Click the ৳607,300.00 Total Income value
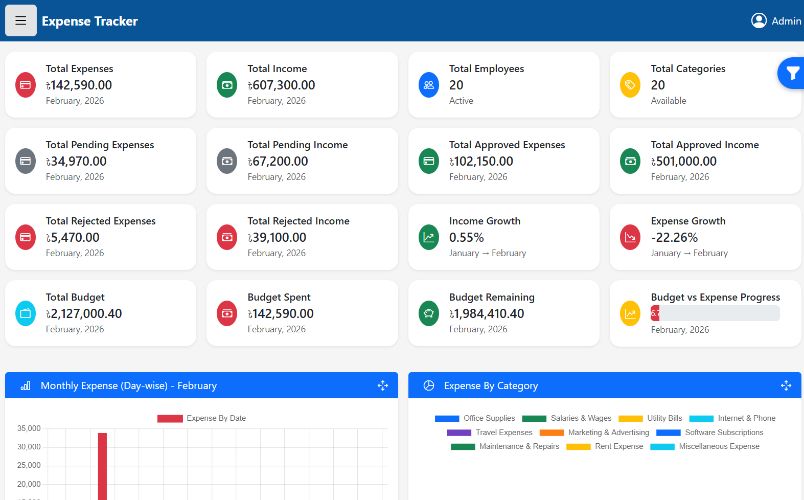 click(281, 85)
